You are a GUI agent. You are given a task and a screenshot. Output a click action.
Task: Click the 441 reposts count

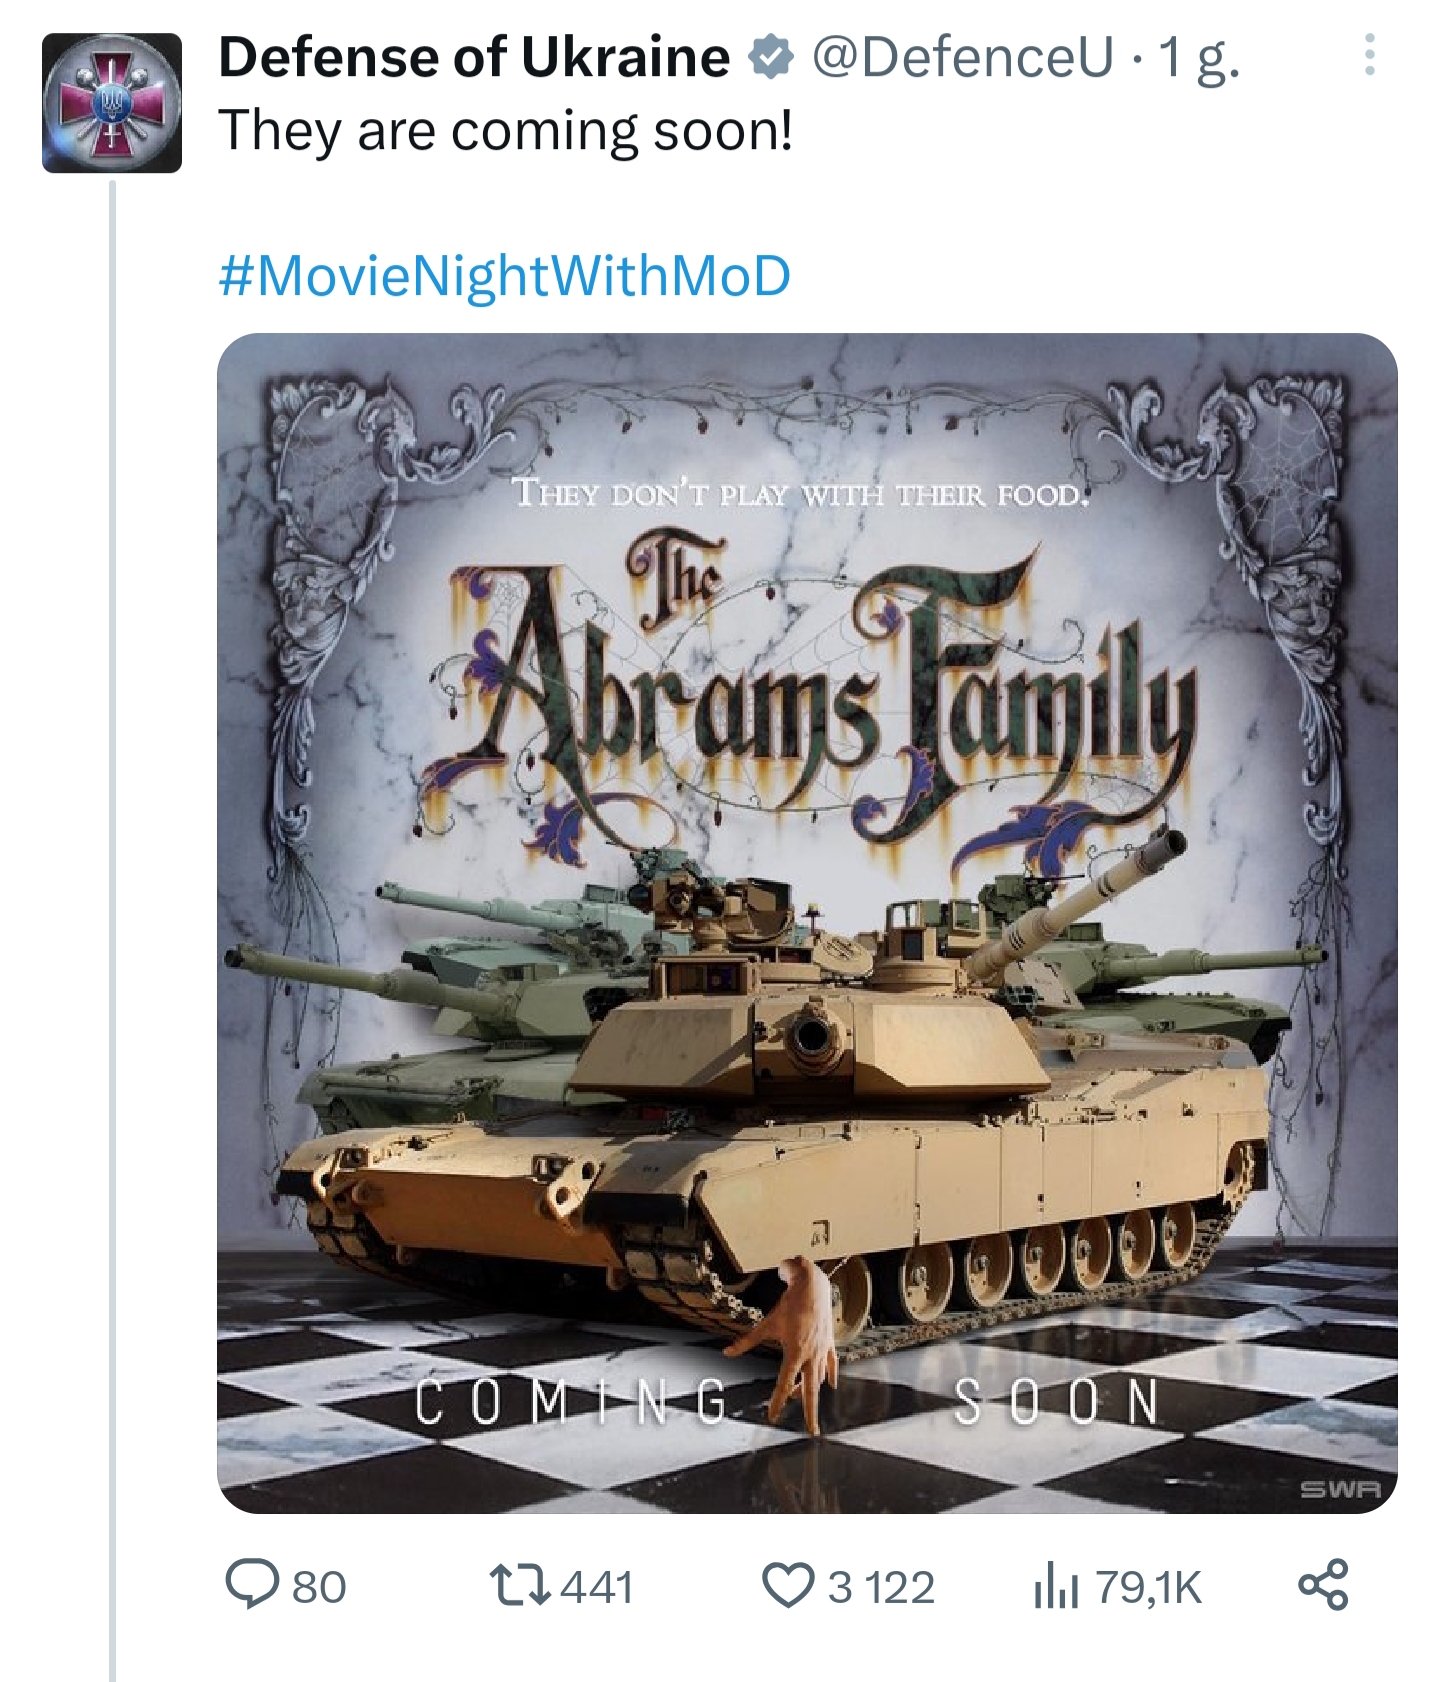pos(597,1587)
